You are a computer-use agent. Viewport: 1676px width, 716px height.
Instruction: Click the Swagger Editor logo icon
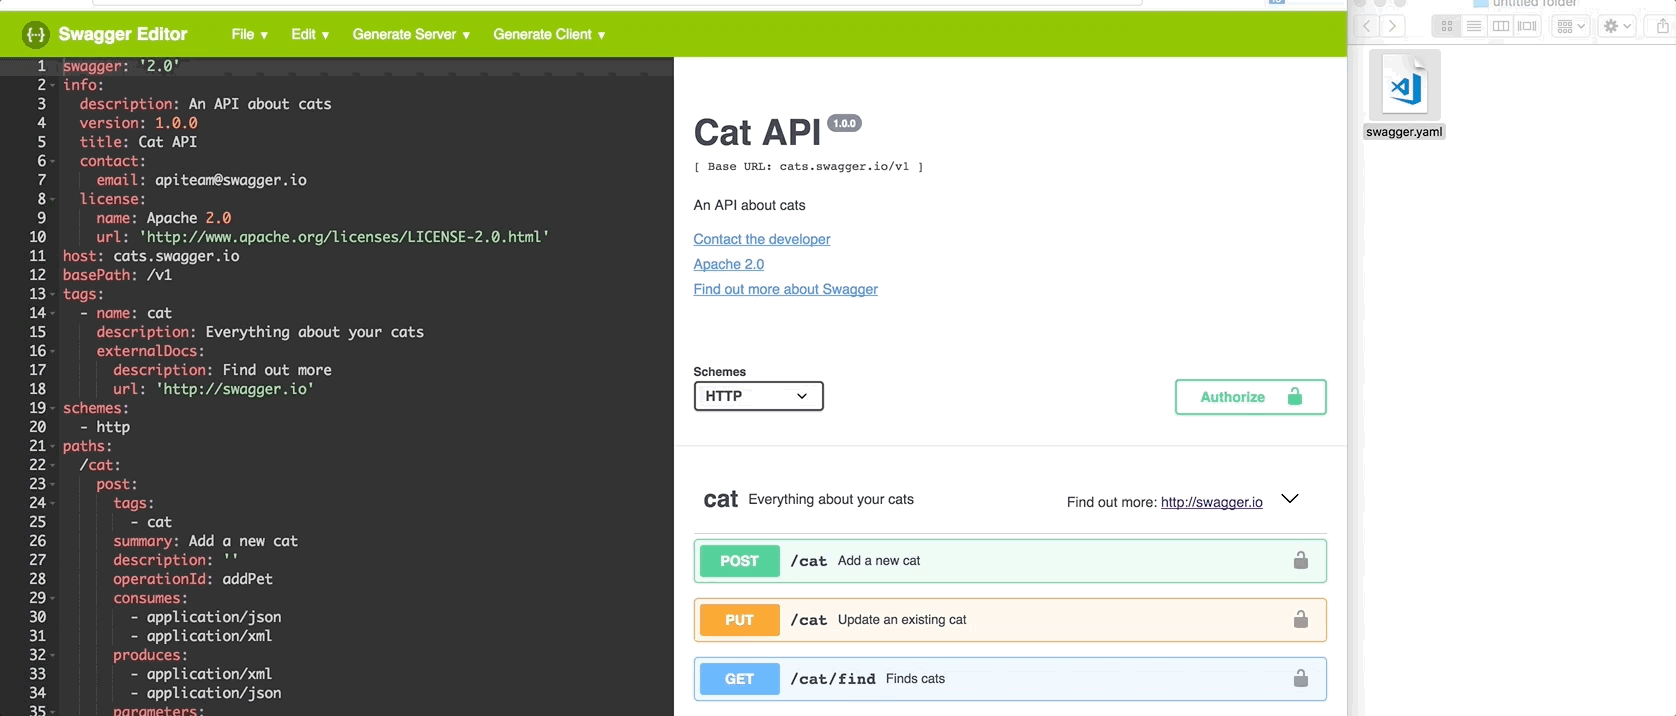click(x=36, y=34)
